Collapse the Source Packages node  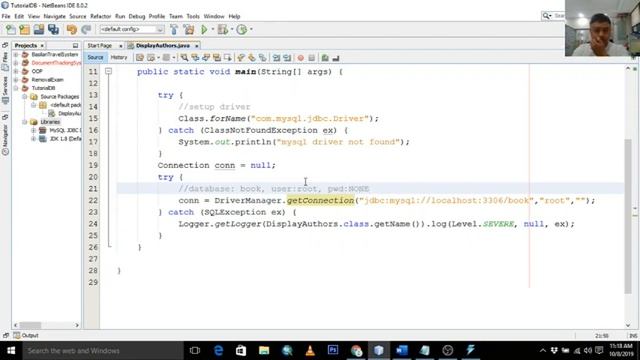(24, 97)
